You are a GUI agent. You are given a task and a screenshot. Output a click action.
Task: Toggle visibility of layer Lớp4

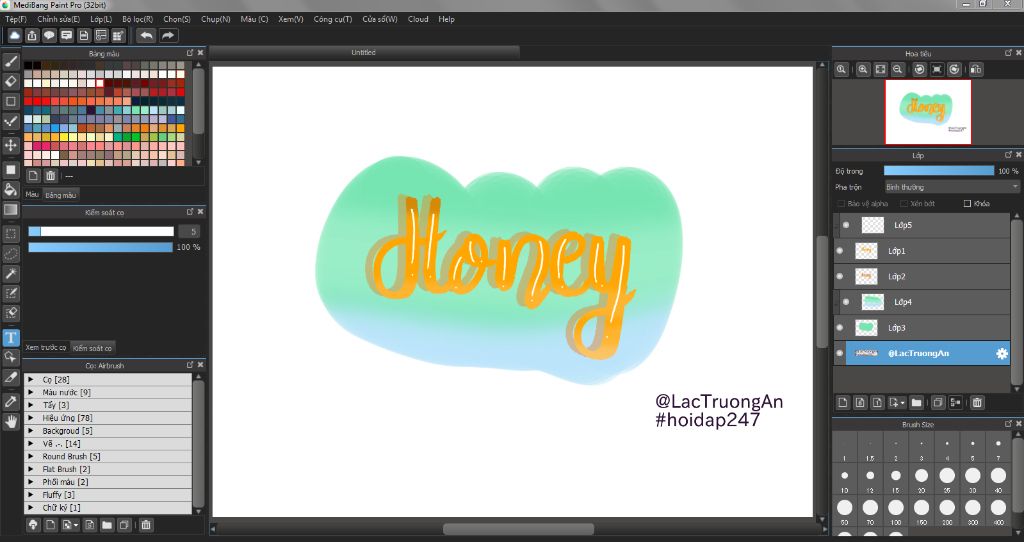tap(846, 302)
